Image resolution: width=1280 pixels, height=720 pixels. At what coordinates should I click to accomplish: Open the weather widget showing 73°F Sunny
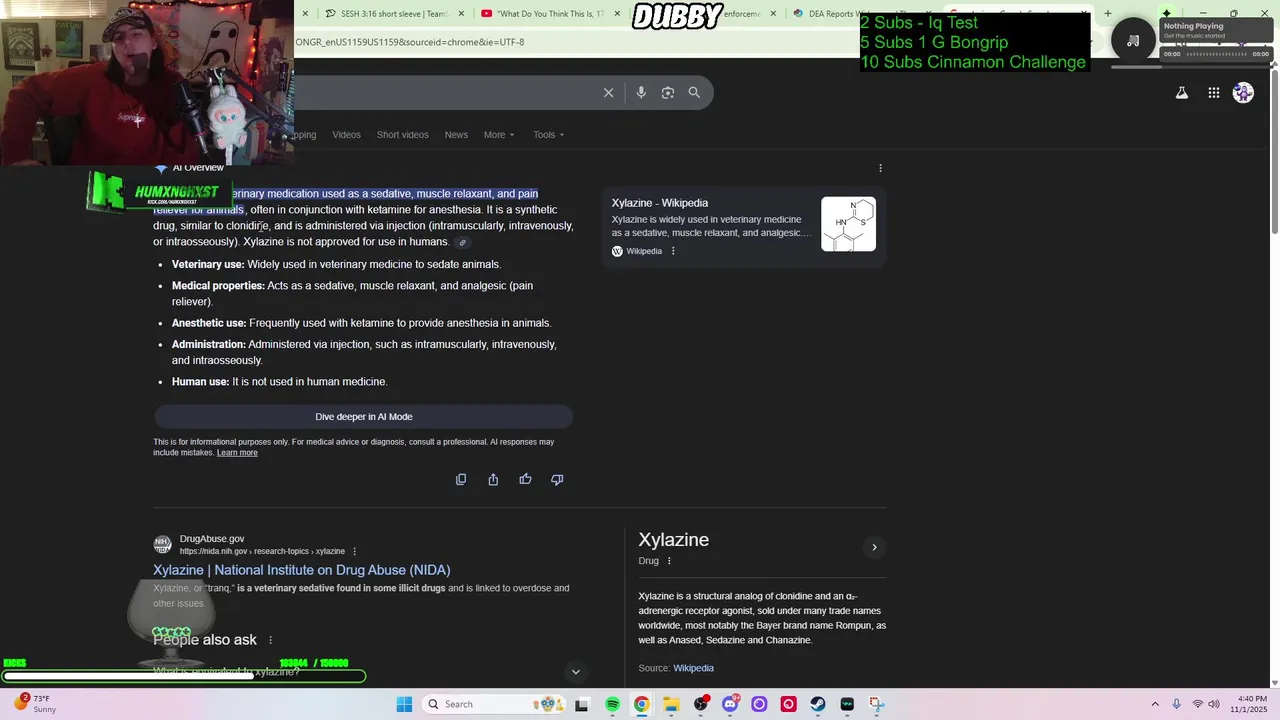[x=34, y=704]
